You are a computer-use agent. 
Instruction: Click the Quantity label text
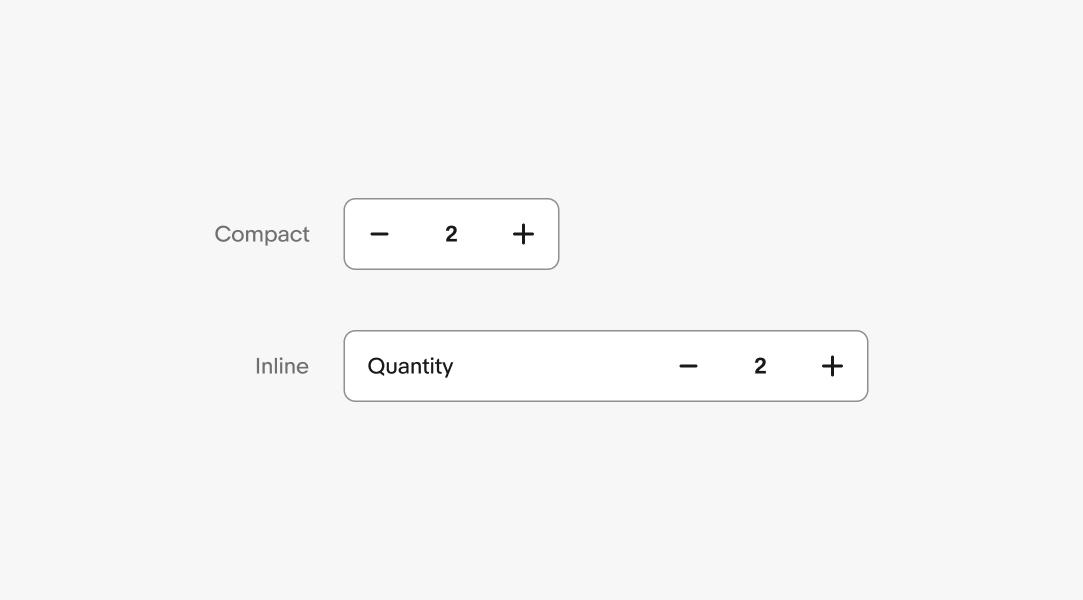(410, 366)
